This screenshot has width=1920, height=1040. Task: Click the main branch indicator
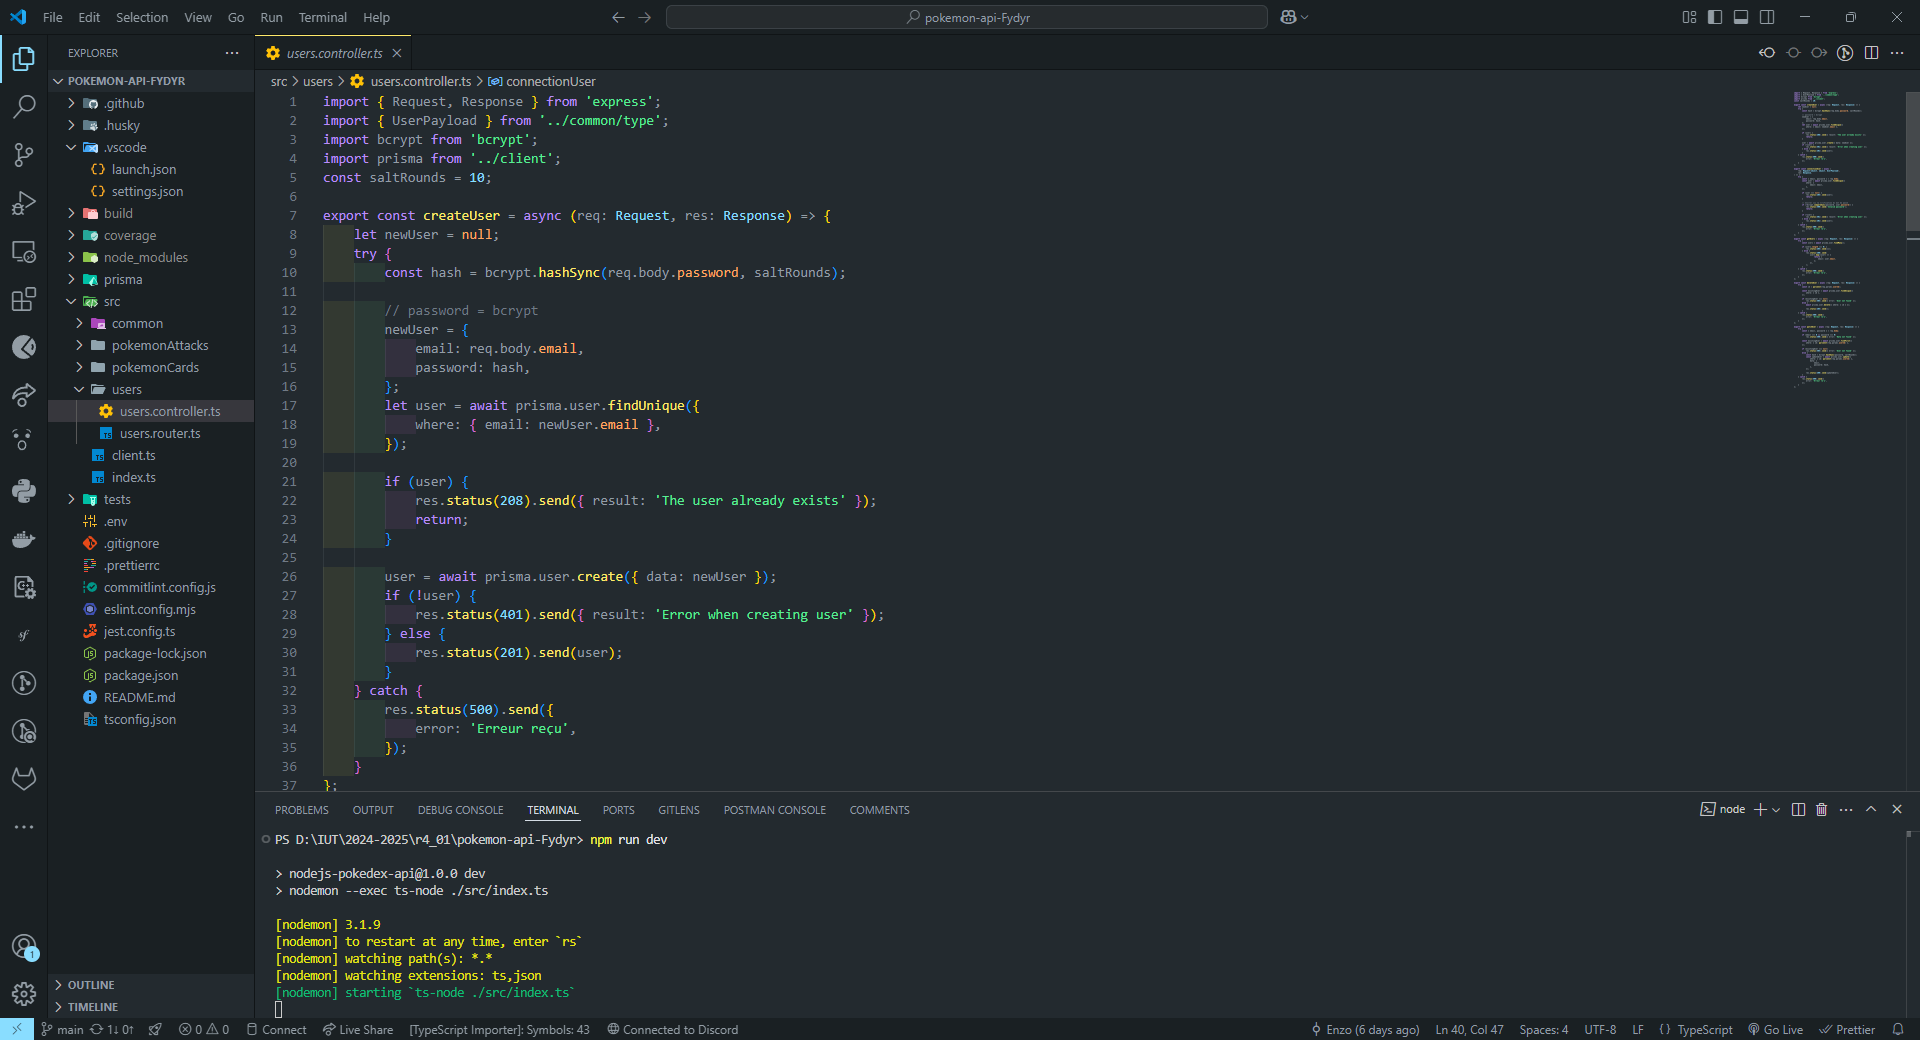click(x=62, y=1030)
